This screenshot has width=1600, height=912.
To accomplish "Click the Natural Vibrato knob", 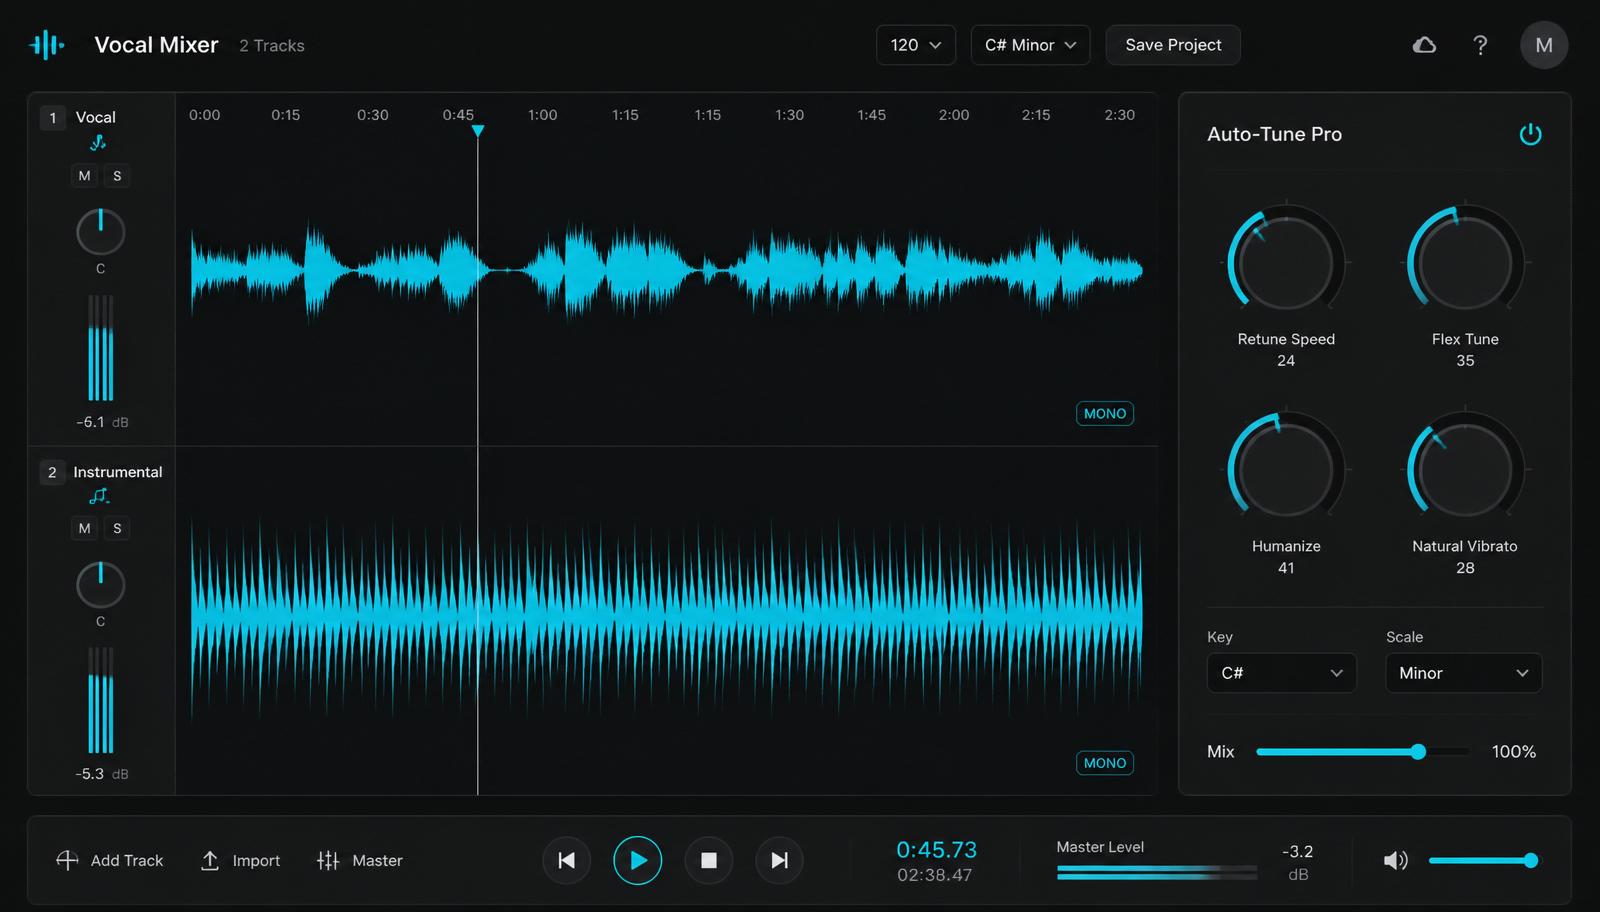I will tap(1465, 470).
